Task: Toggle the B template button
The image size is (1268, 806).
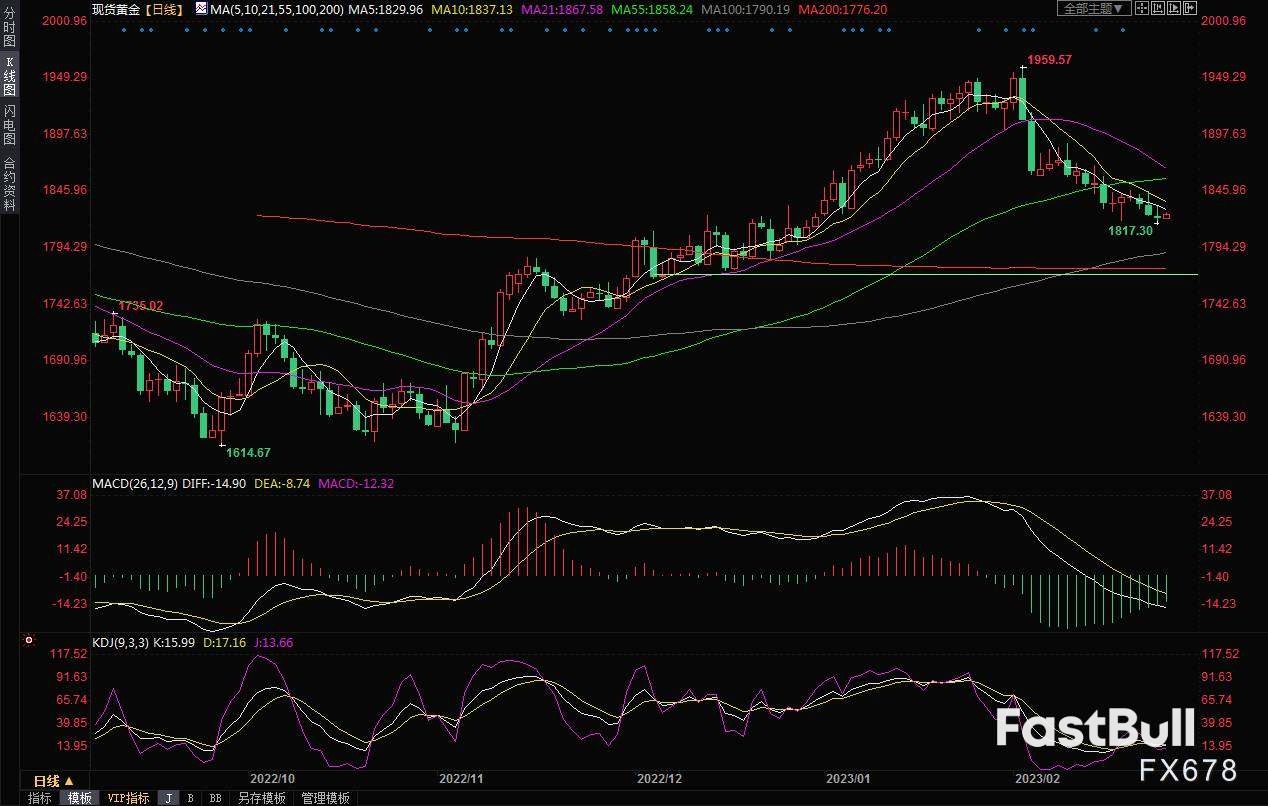Action: pos(190,798)
